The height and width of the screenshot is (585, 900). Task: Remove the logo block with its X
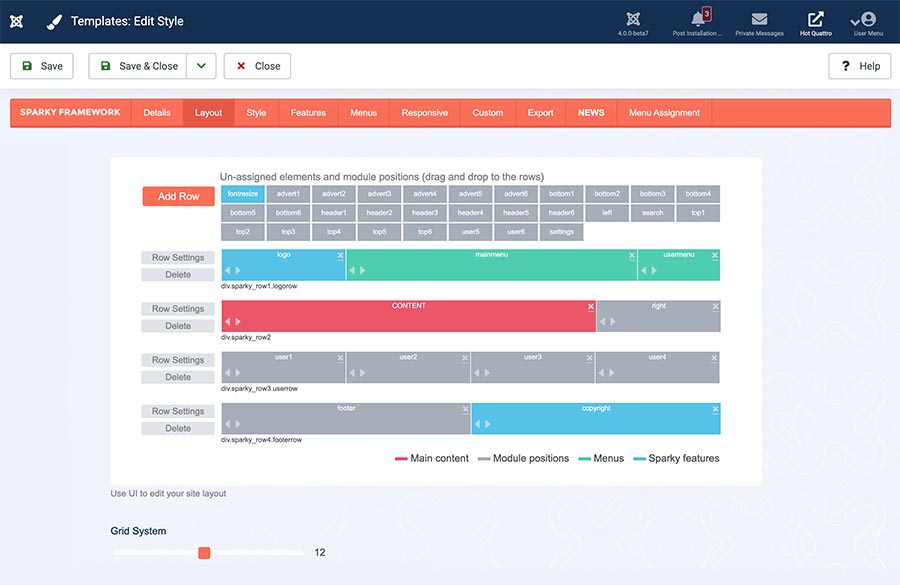click(340, 255)
